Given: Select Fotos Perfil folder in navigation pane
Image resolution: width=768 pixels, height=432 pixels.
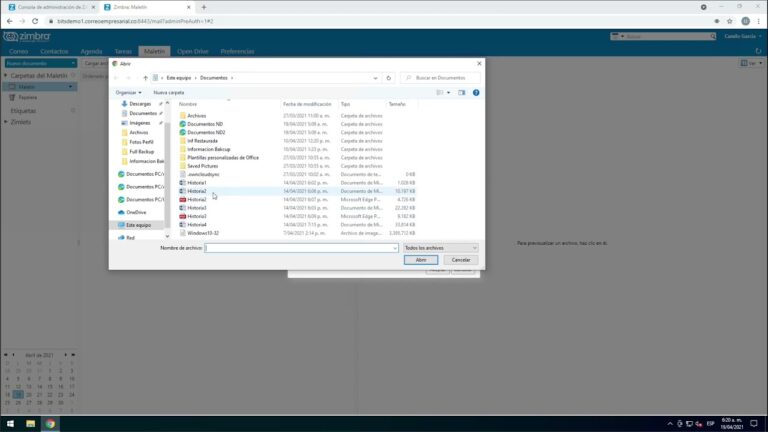Looking at the screenshot, I should pos(141,142).
